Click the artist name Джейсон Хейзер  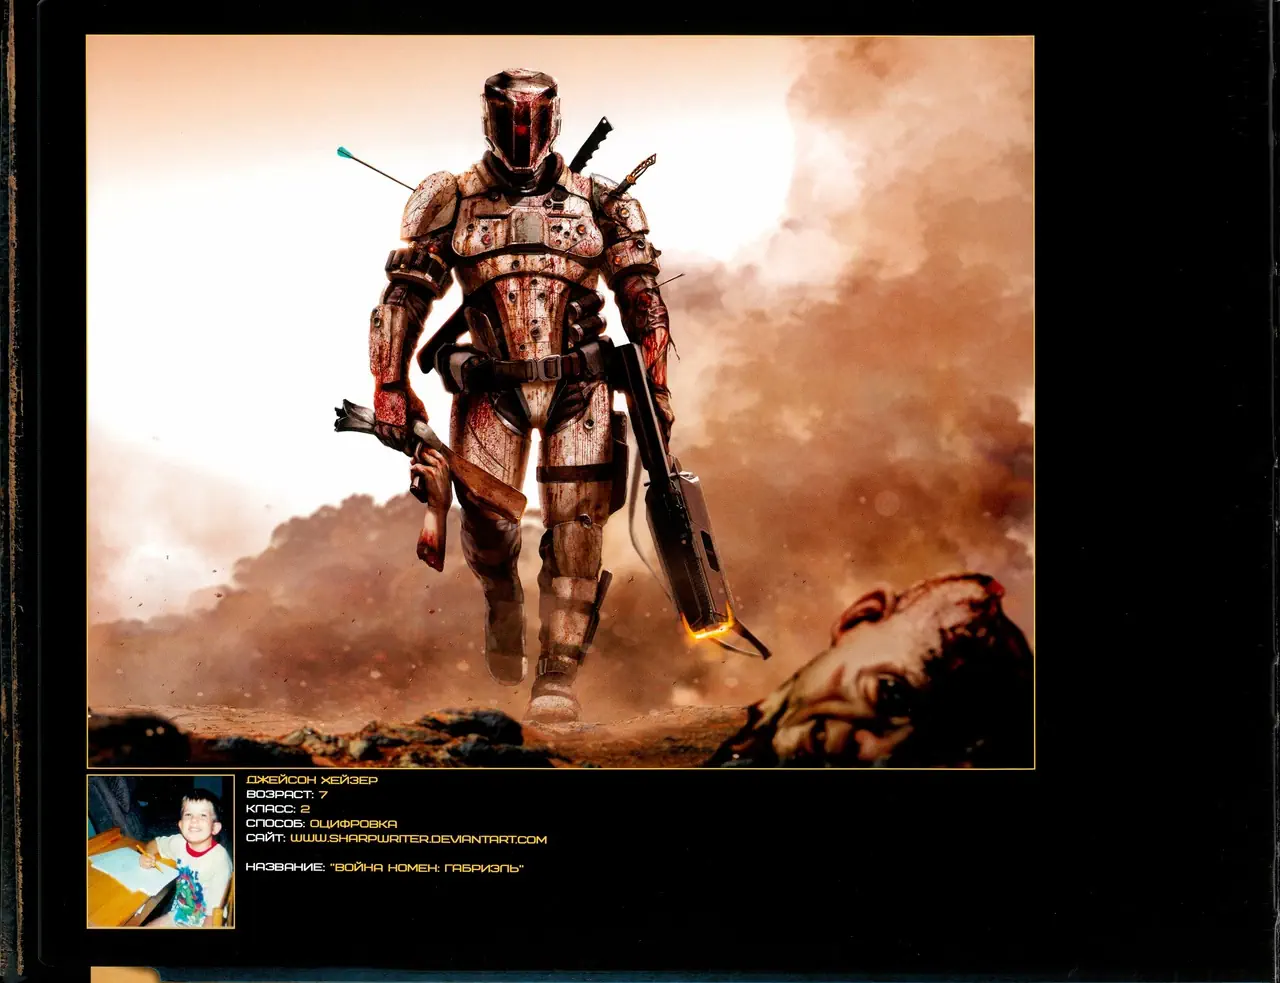click(312, 779)
